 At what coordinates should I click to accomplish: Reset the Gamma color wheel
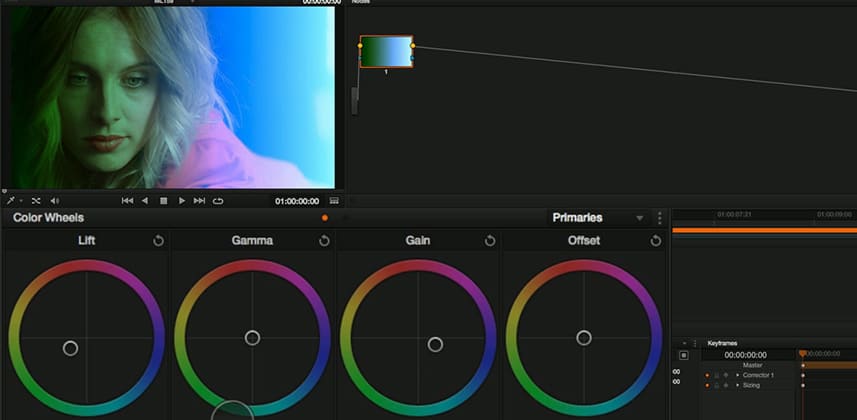click(x=324, y=241)
